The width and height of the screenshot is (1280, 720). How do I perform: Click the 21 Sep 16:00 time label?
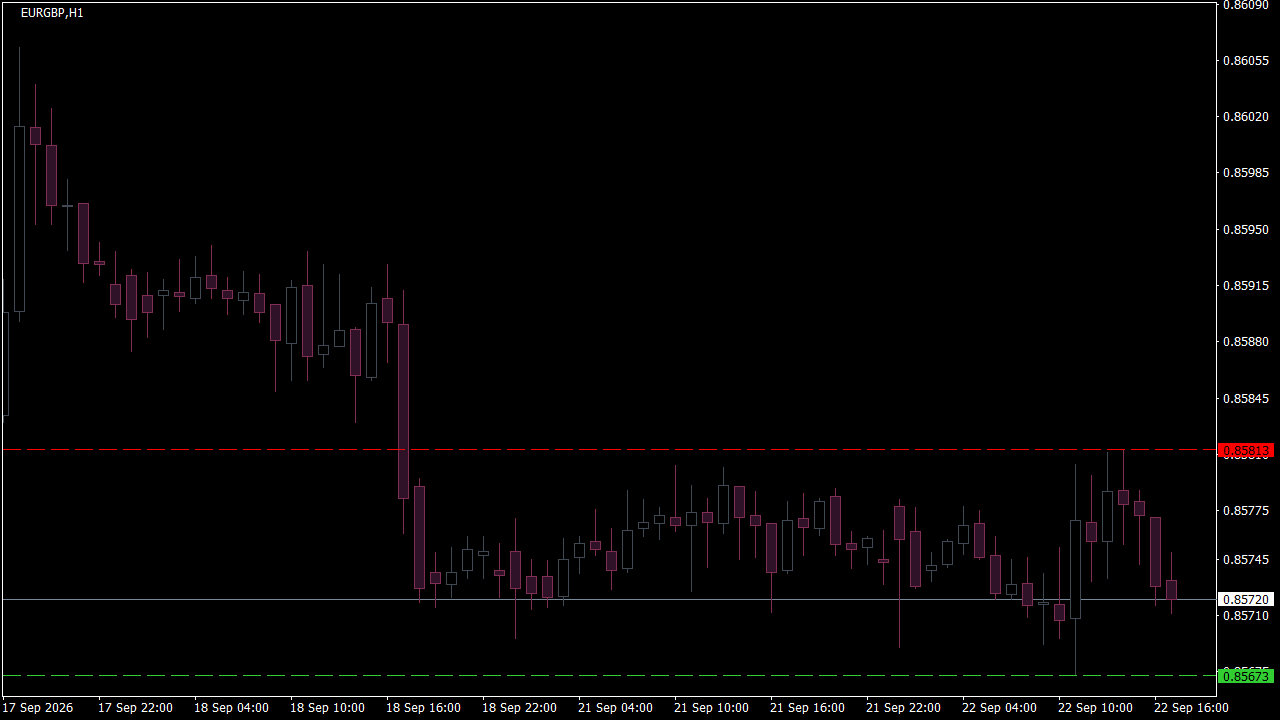click(807, 708)
